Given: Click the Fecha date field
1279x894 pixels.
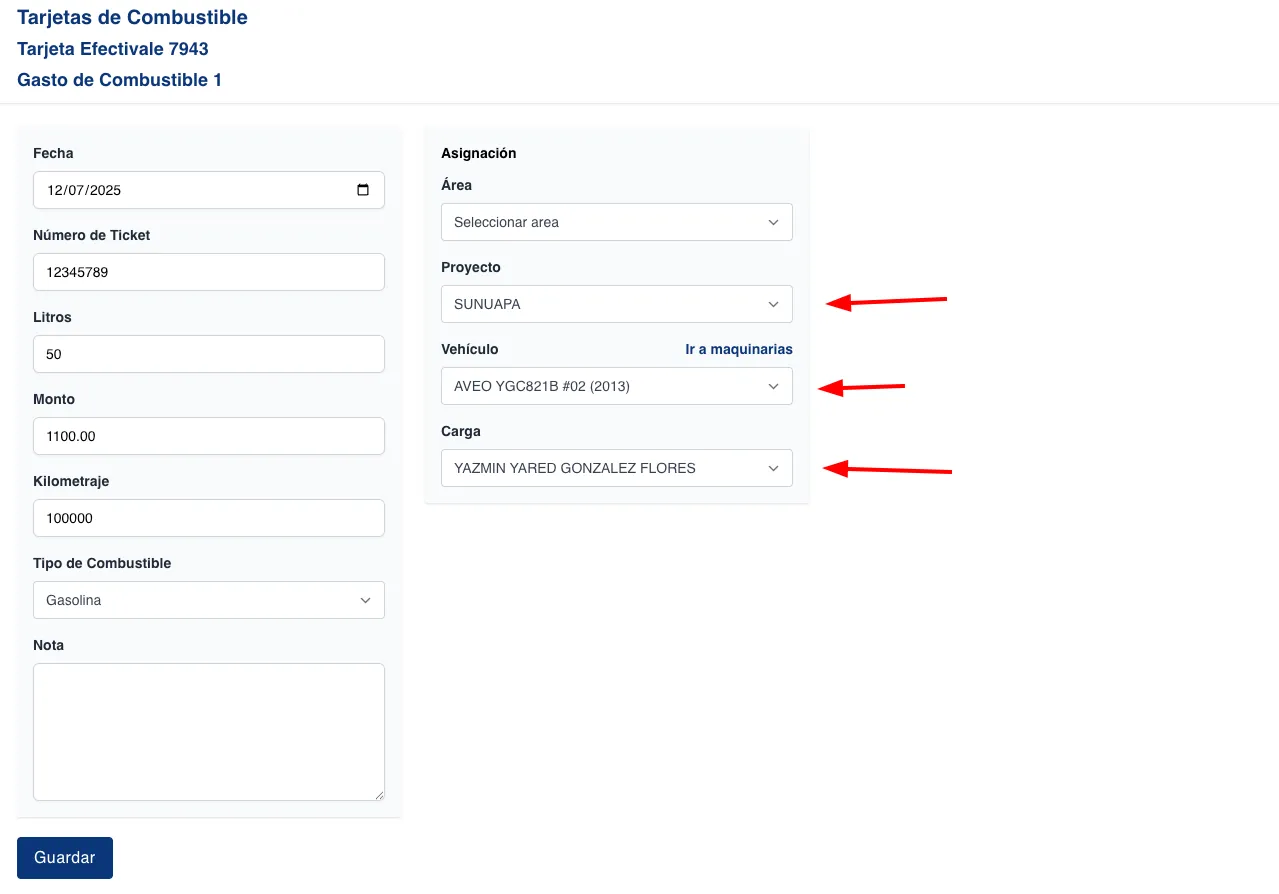Looking at the screenshot, I should point(190,190).
